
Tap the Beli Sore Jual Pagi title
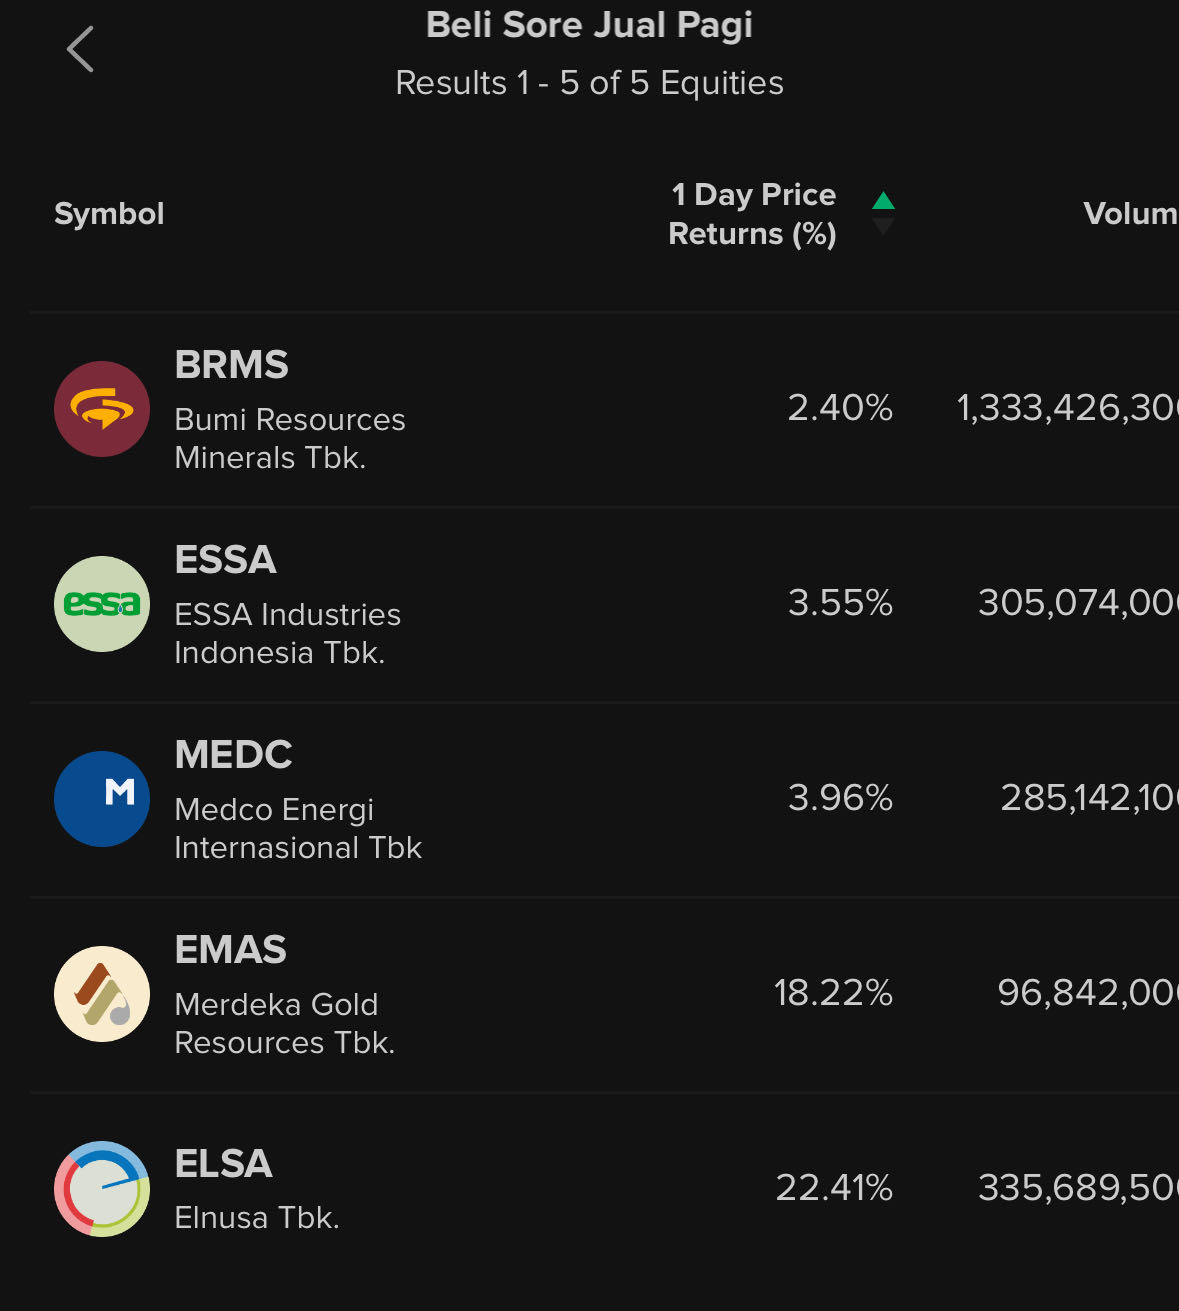click(589, 25)
